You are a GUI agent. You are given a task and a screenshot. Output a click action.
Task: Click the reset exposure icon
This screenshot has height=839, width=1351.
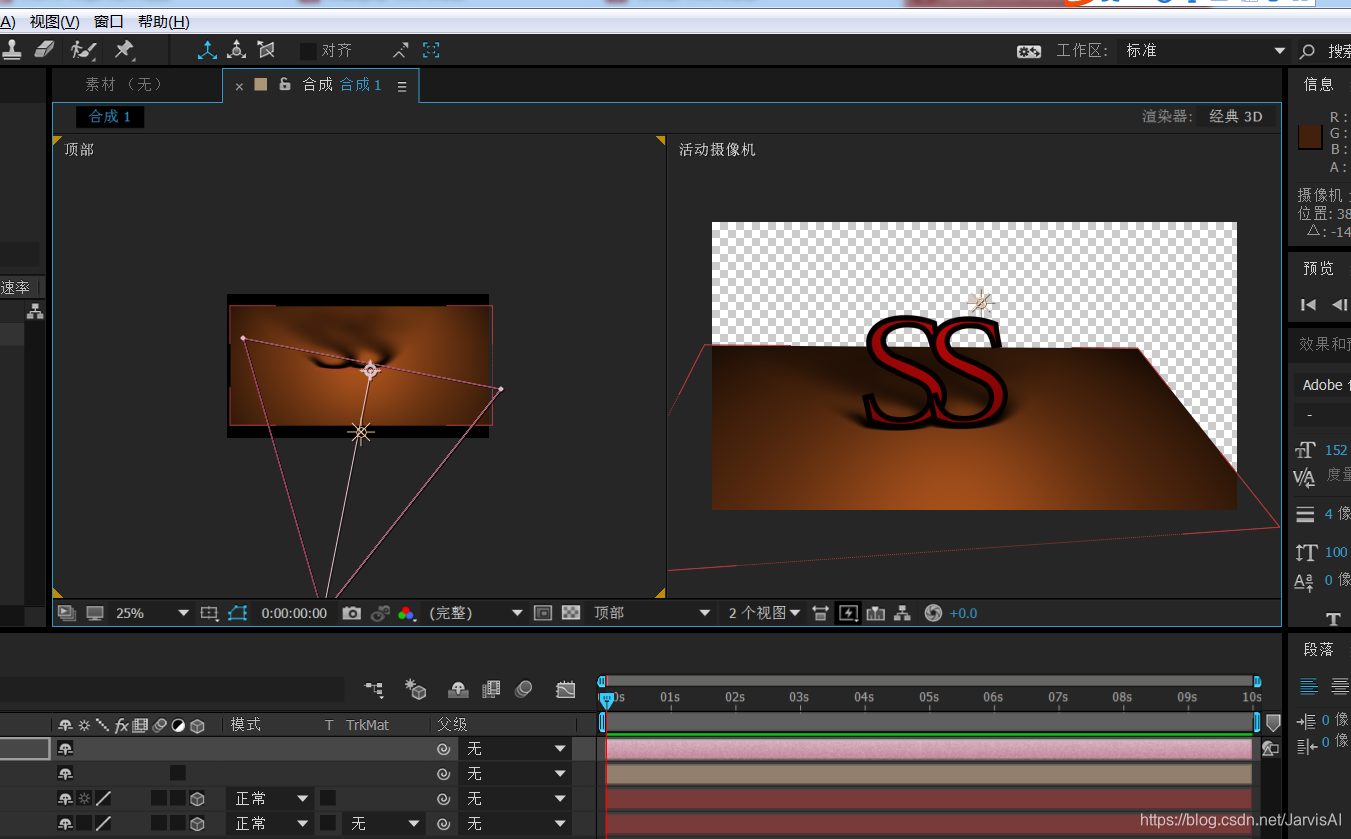click(x=933, y=613)
